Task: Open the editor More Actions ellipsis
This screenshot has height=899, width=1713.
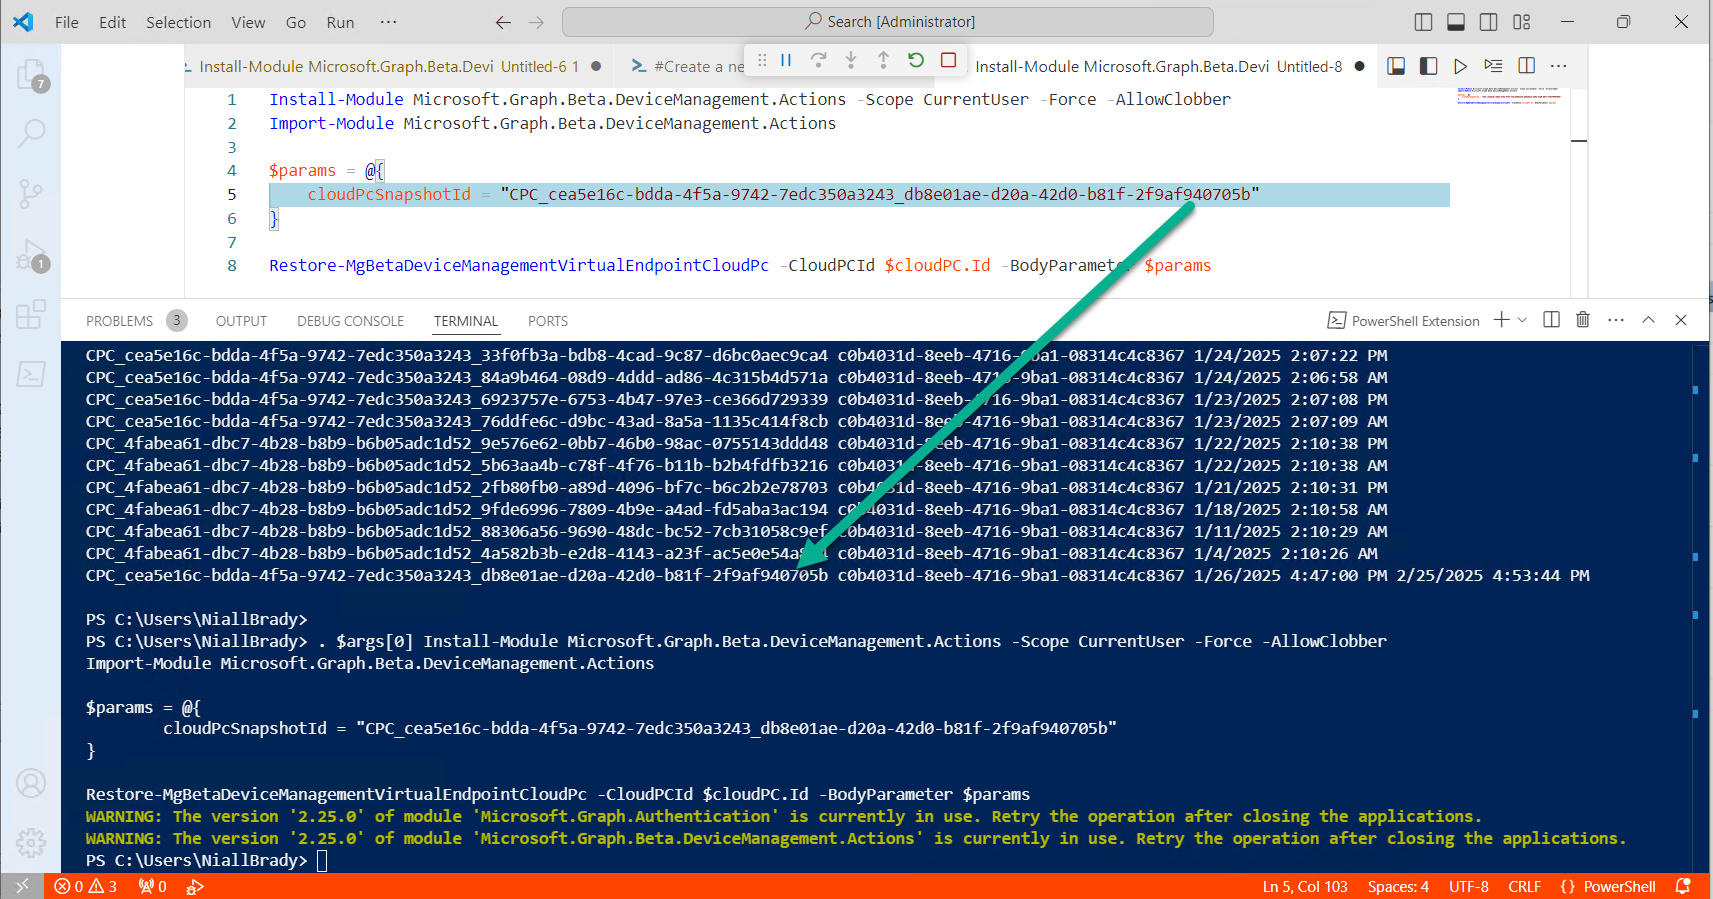Action: click(1558, 66)
